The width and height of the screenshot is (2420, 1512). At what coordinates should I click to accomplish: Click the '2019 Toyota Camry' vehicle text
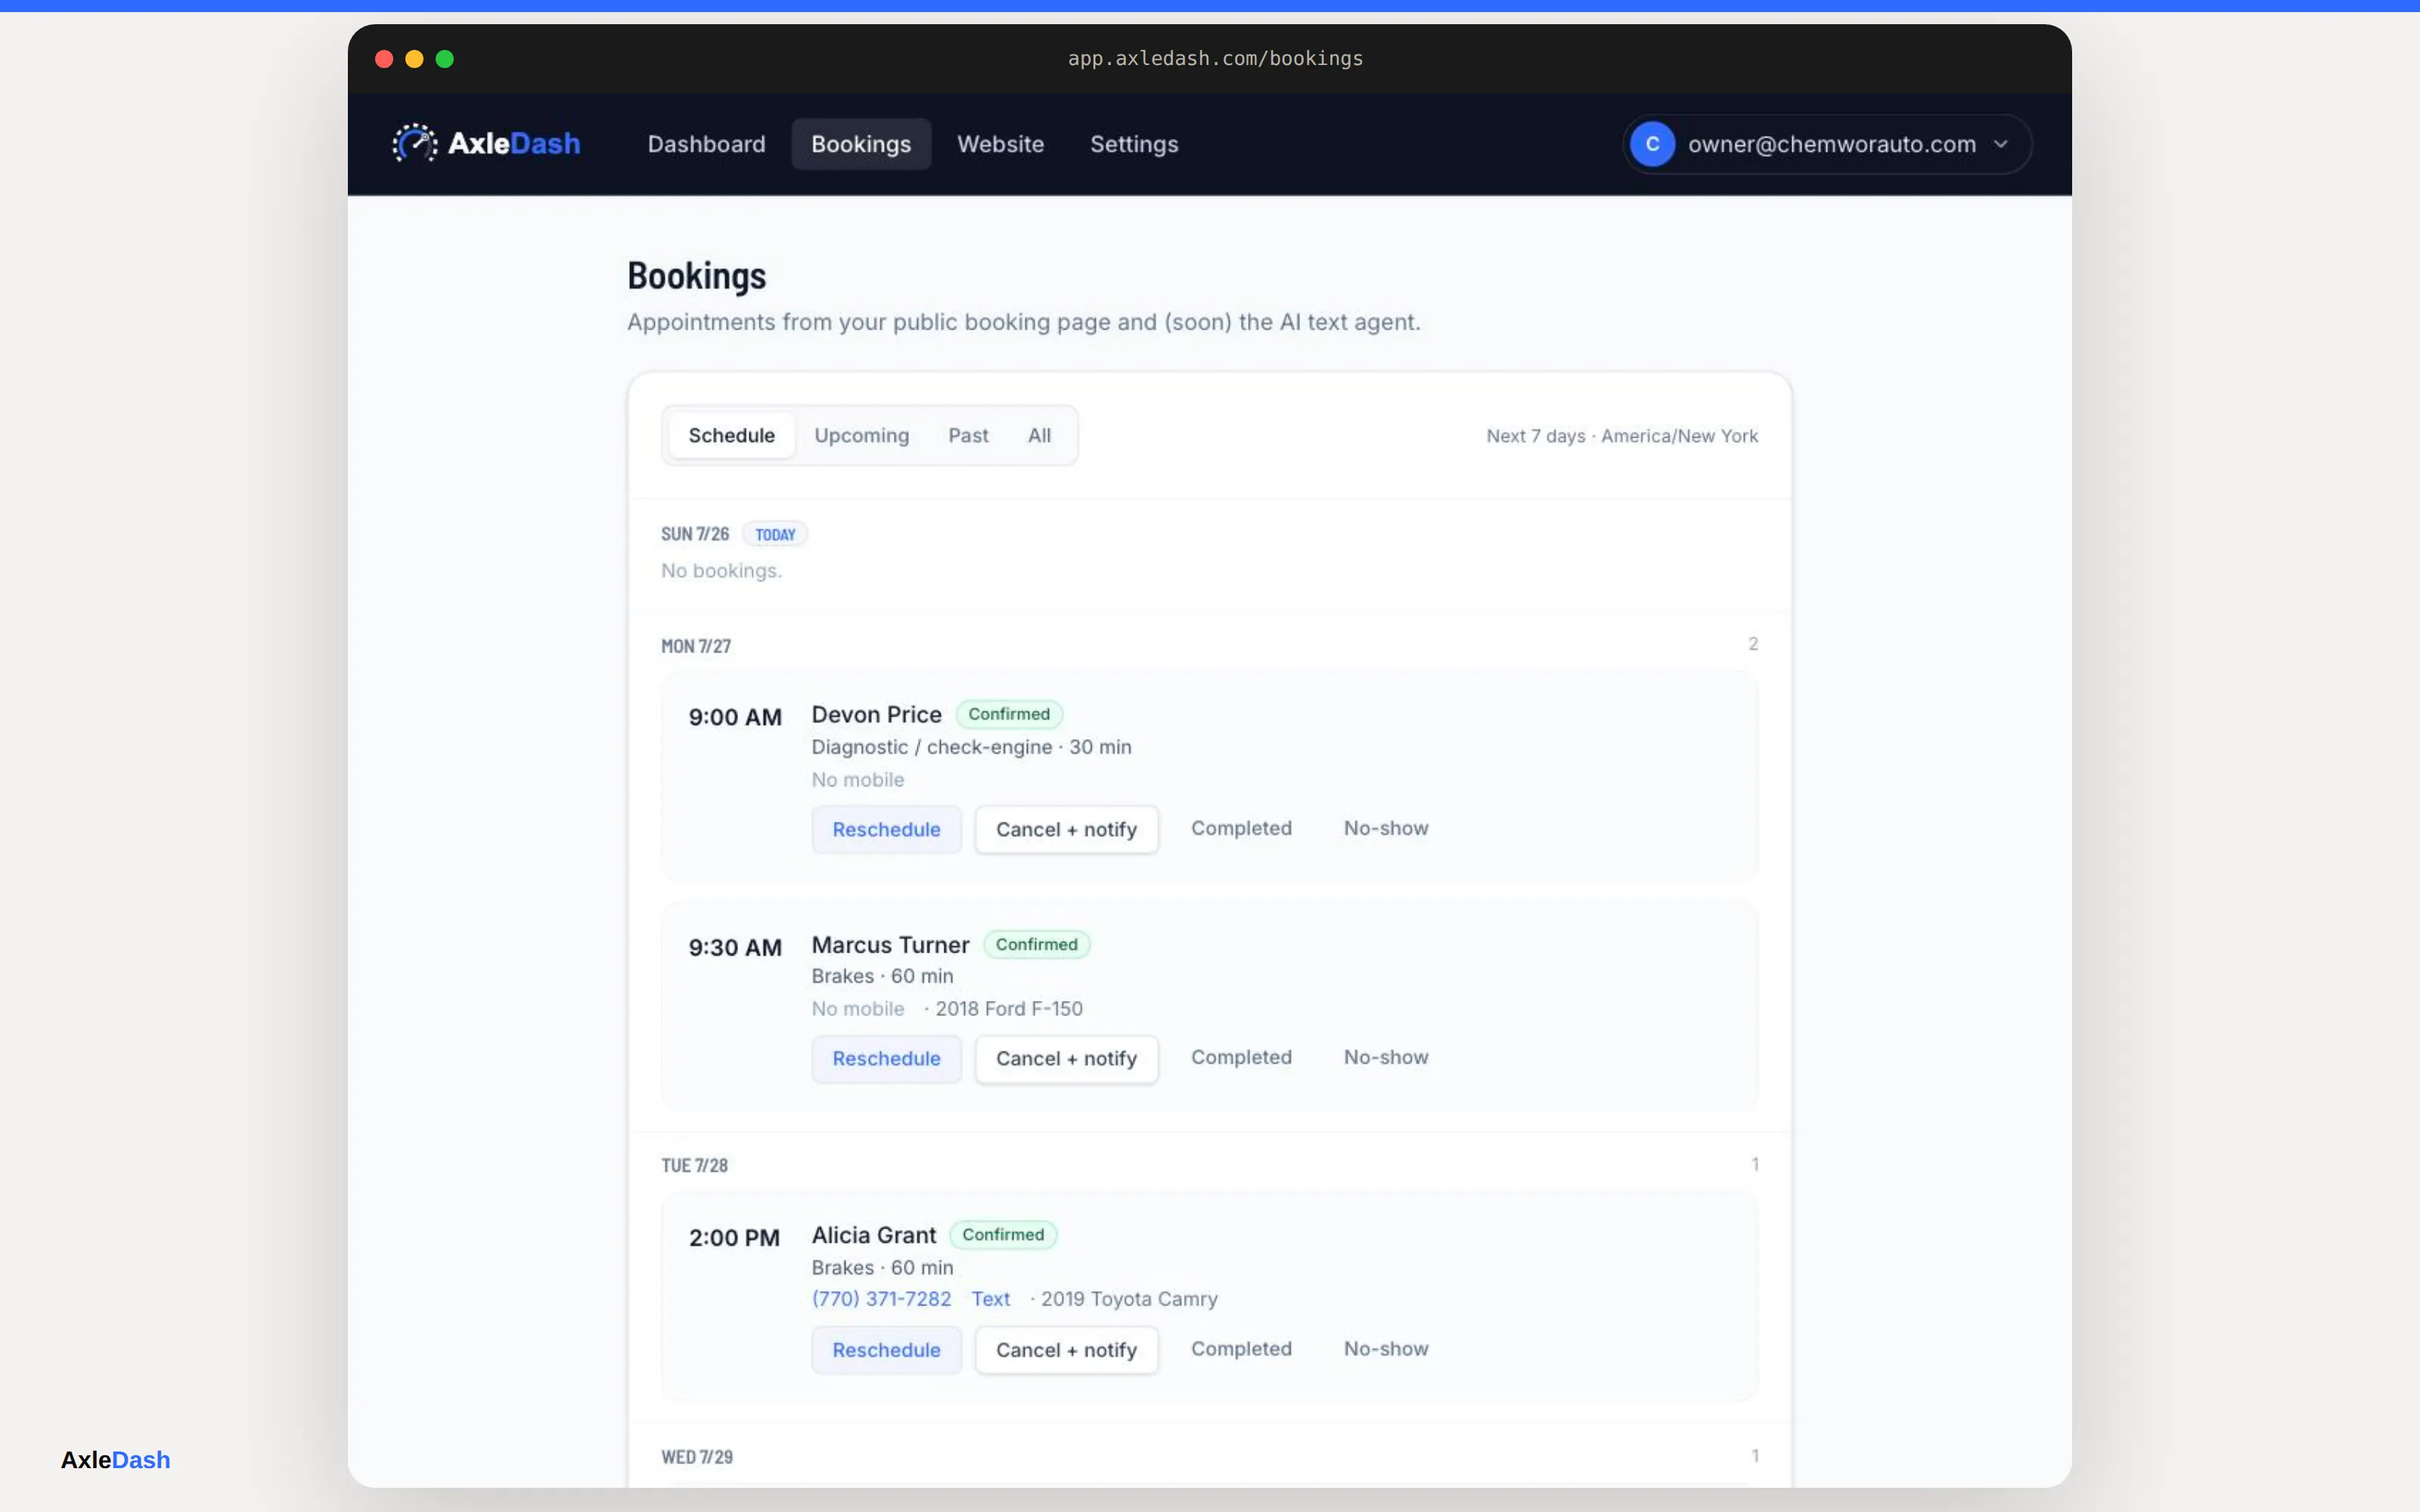(x=1129, y=1299)
